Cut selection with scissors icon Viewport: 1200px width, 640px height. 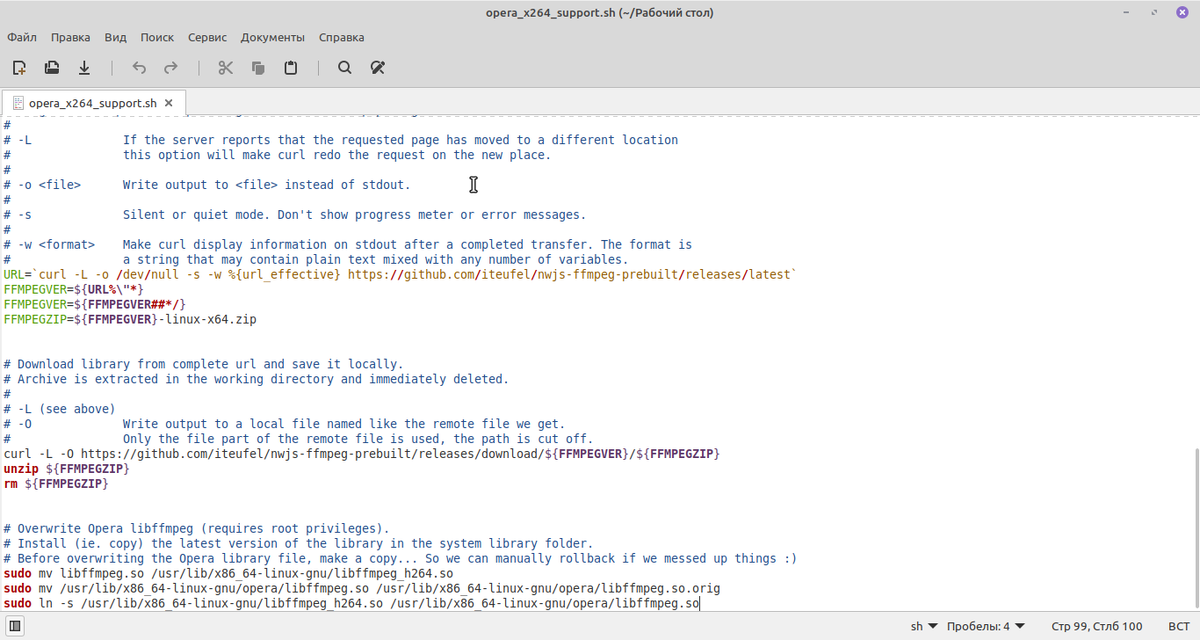225,68
